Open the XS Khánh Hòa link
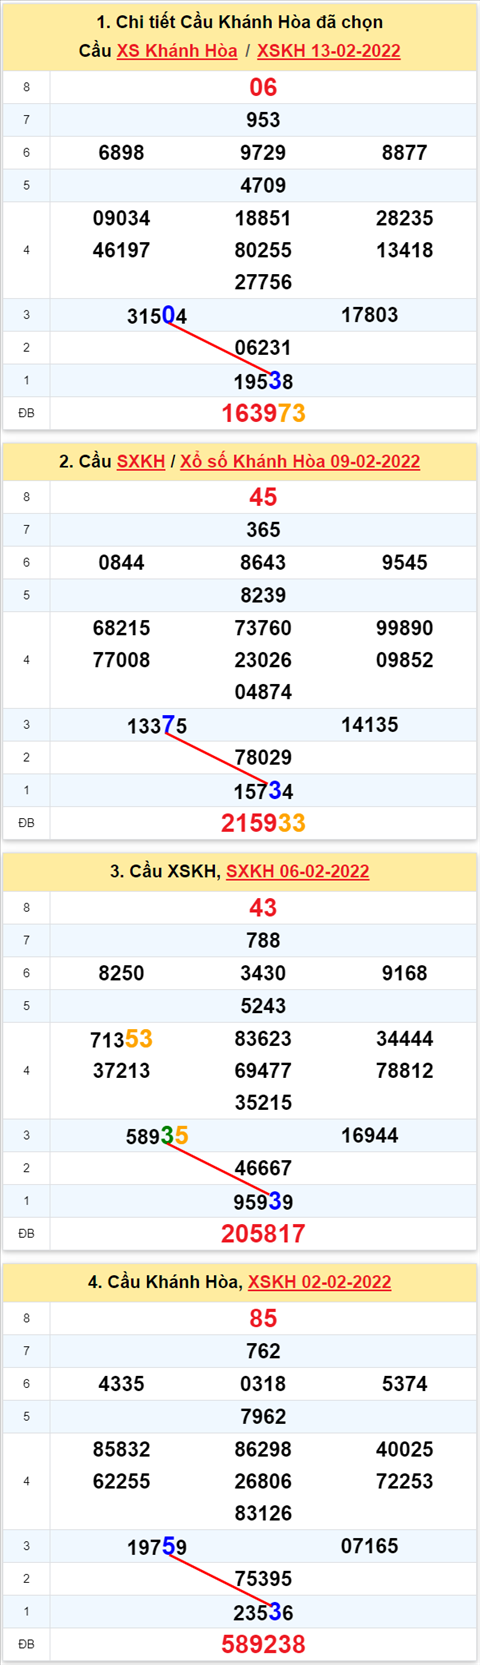Image resolution: width=480 pixels, height=1665 pixels. point(177,51)
